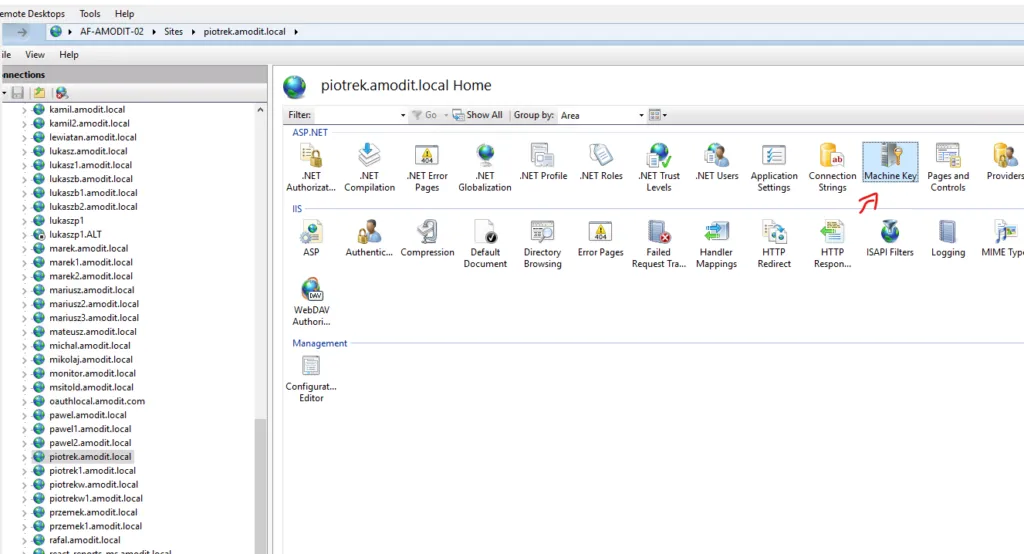Open WebDAV Authoring Rules feature
This screenshot has width=1024, height=554.
coord(311,302)
